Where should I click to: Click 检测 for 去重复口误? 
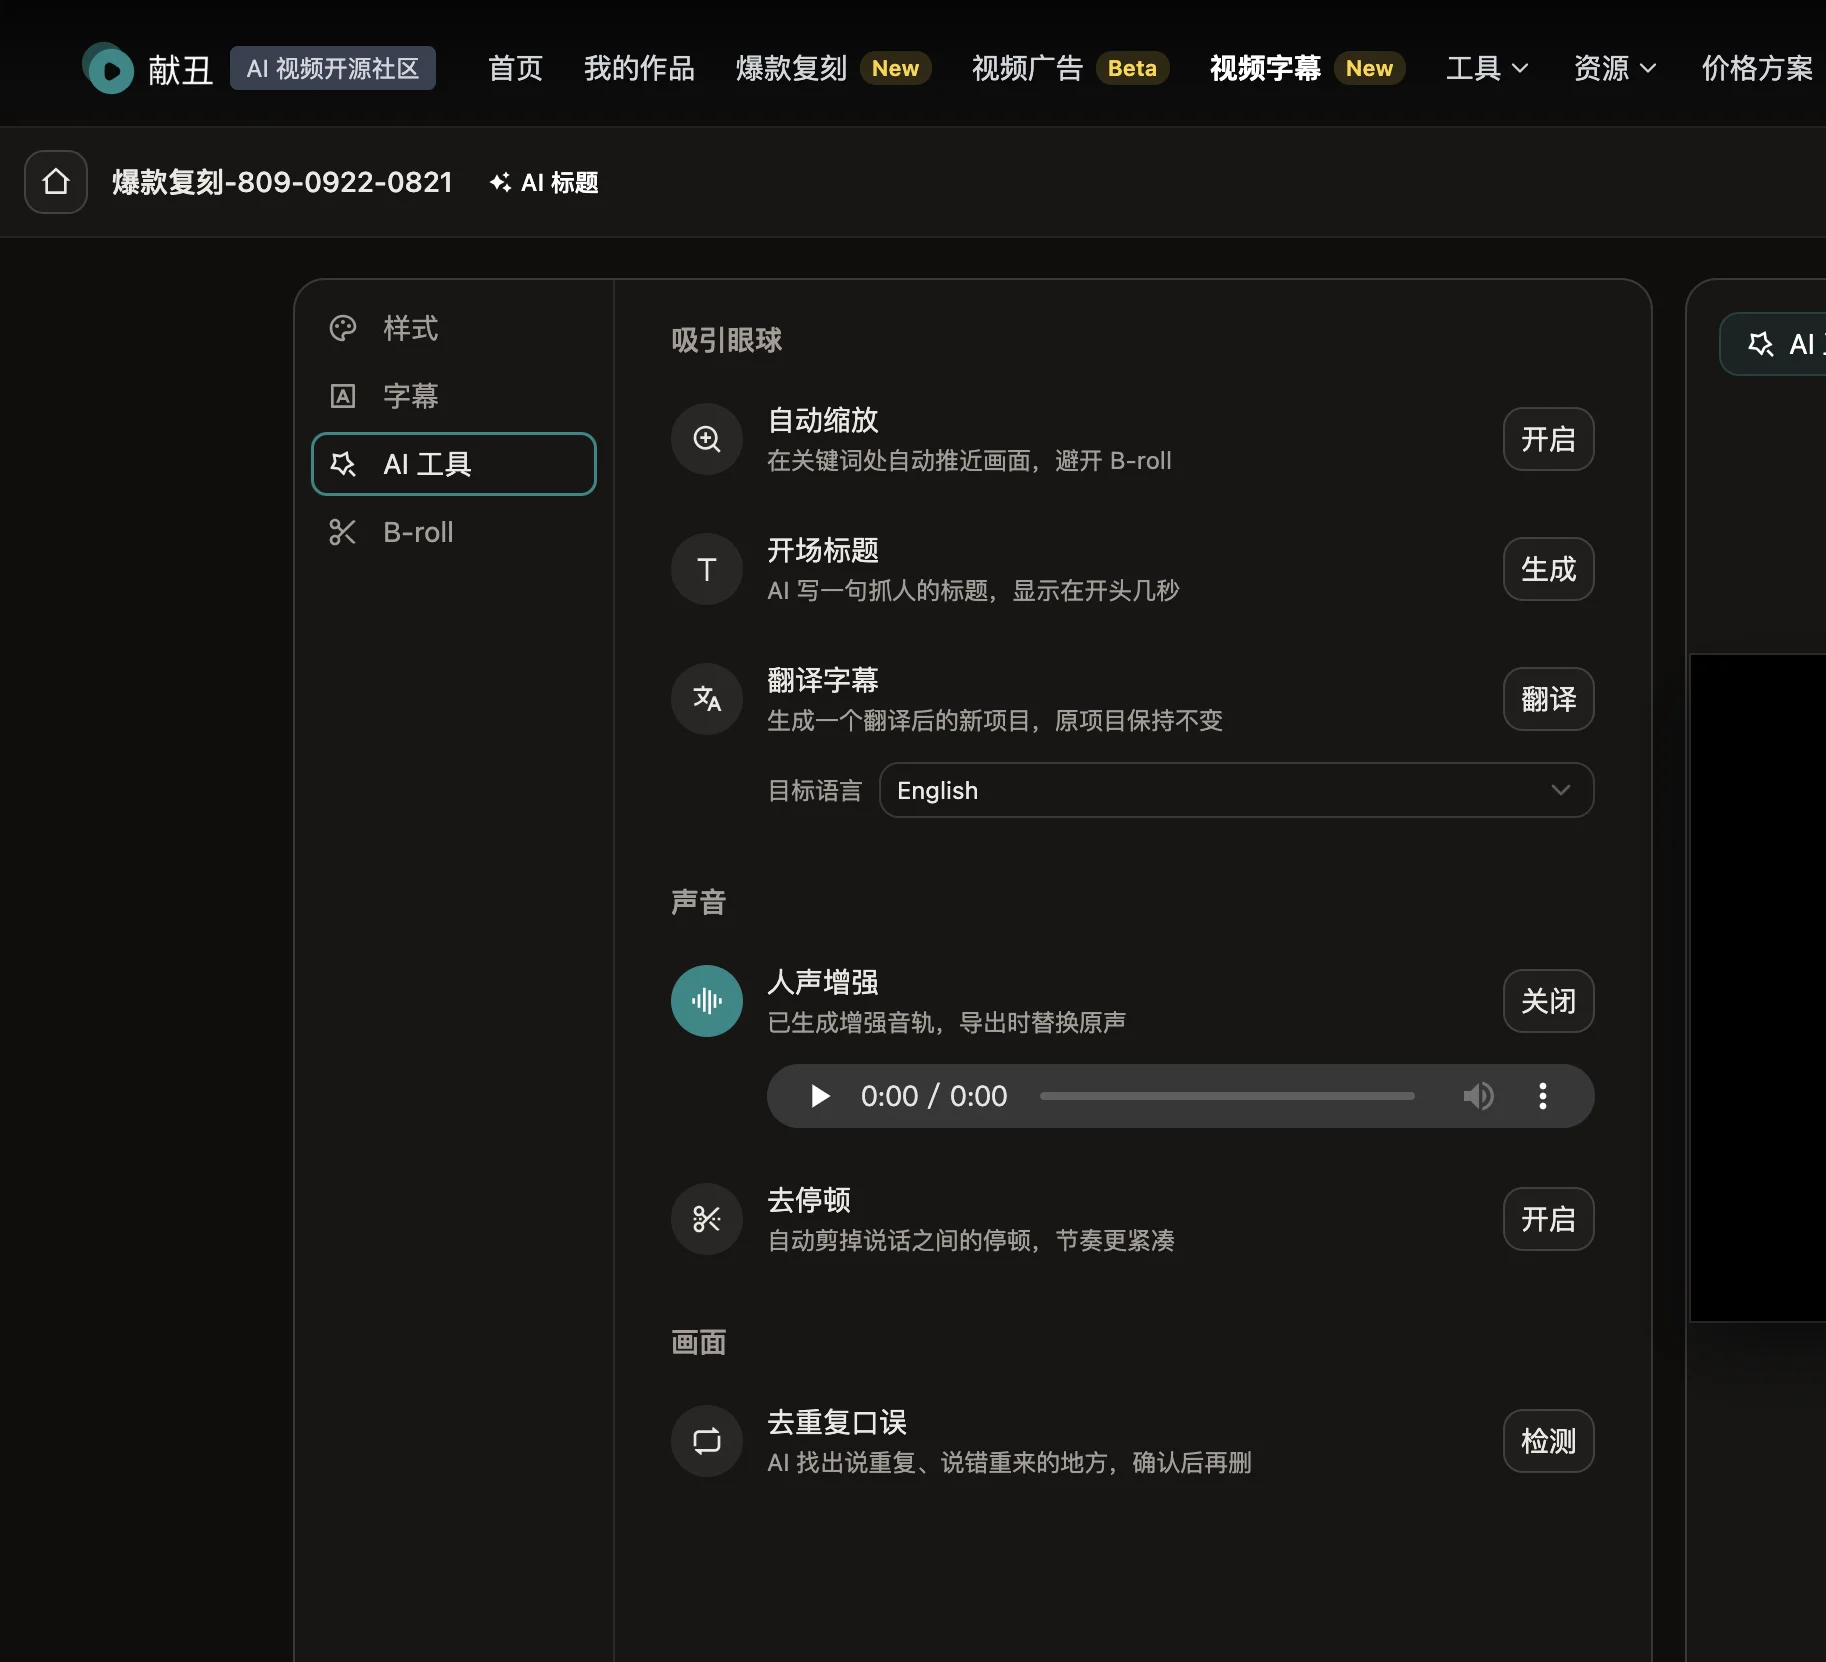[x=1548, y=1441]
